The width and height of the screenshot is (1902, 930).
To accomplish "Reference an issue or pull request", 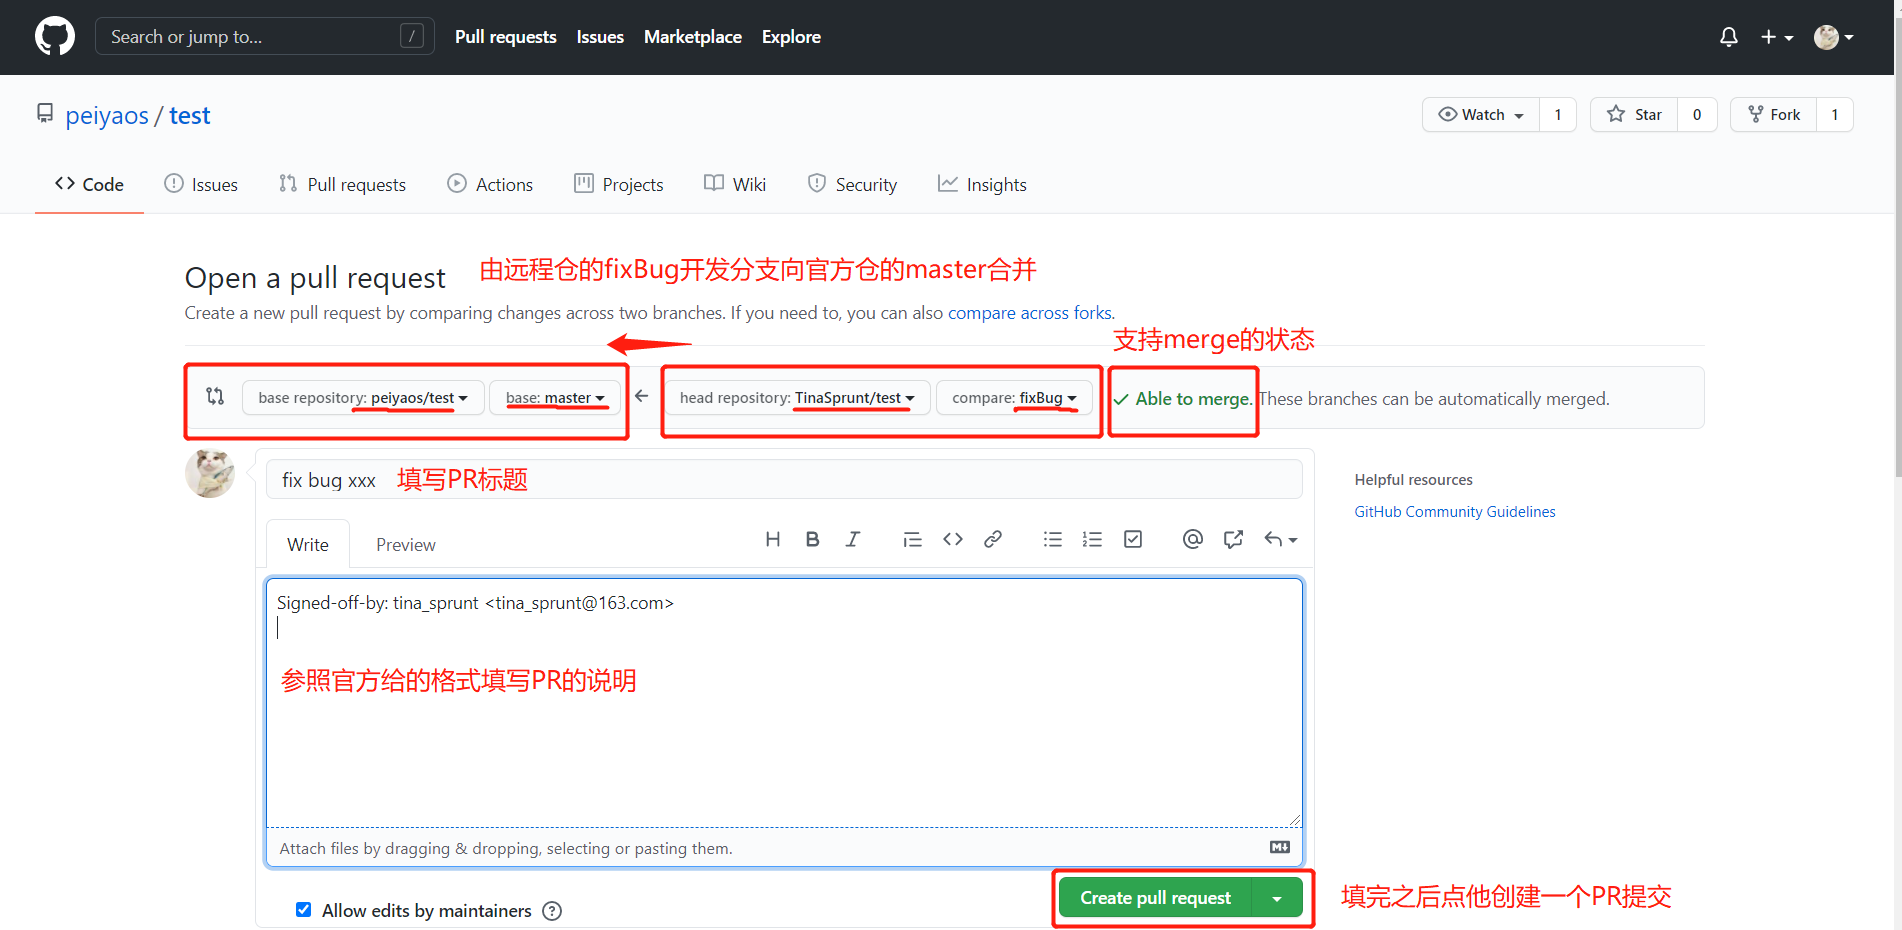I will coord(1233,539).
